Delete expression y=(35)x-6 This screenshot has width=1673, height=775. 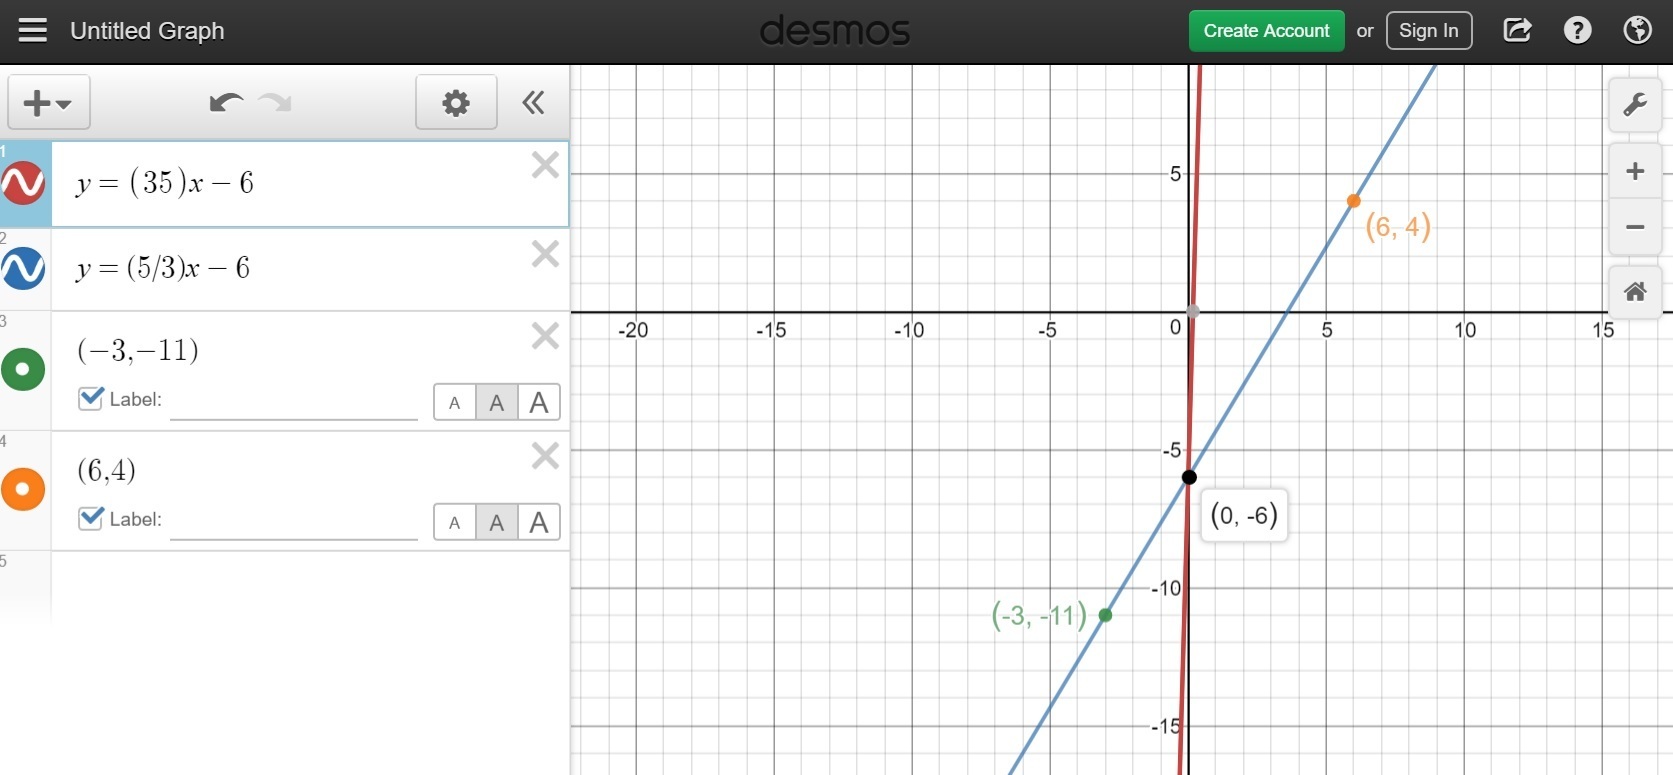[x=545, y=165]
